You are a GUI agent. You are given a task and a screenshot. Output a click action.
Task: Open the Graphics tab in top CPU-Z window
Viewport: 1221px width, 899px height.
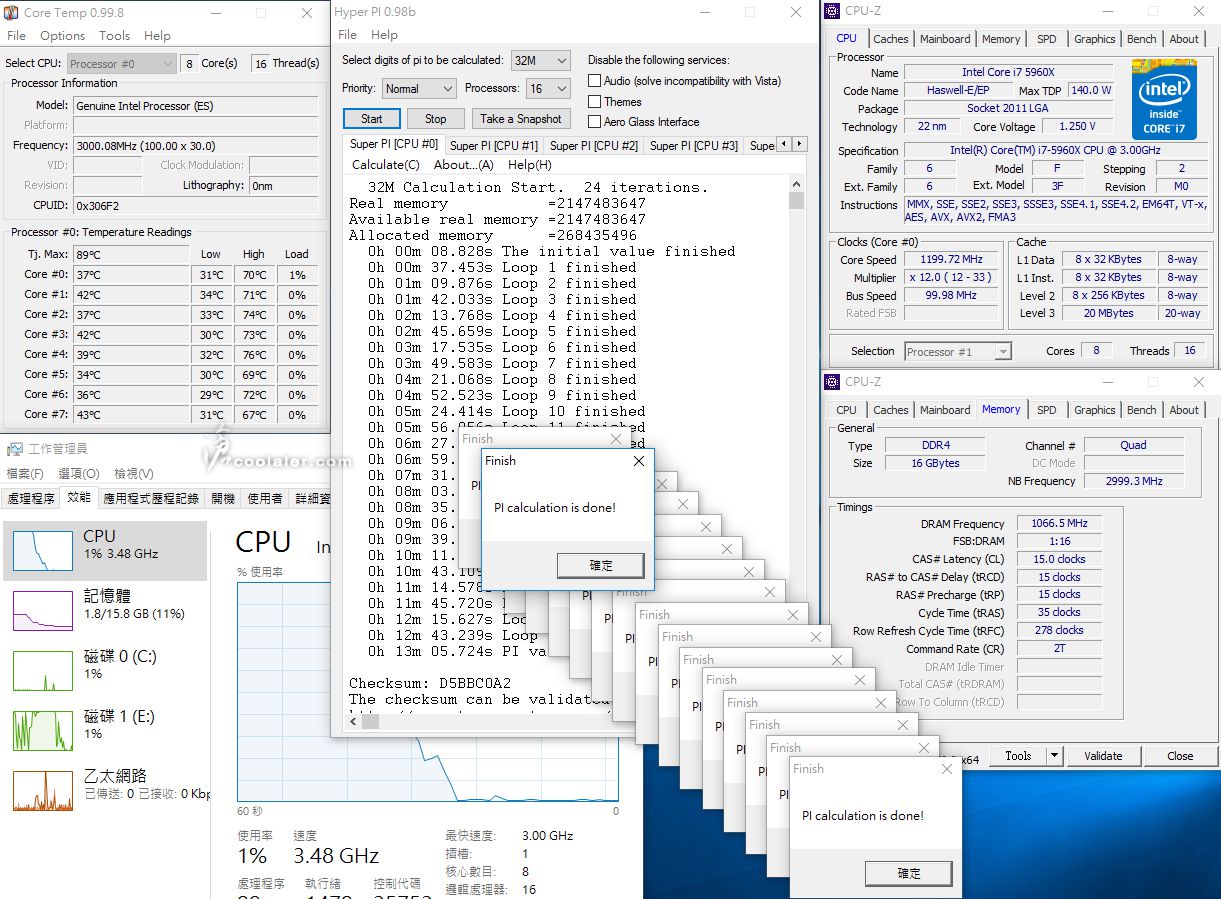click(1094, 39)
